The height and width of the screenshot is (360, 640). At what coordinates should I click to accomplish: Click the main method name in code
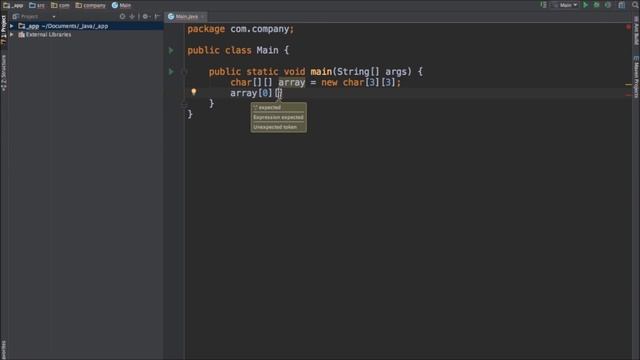321,72
